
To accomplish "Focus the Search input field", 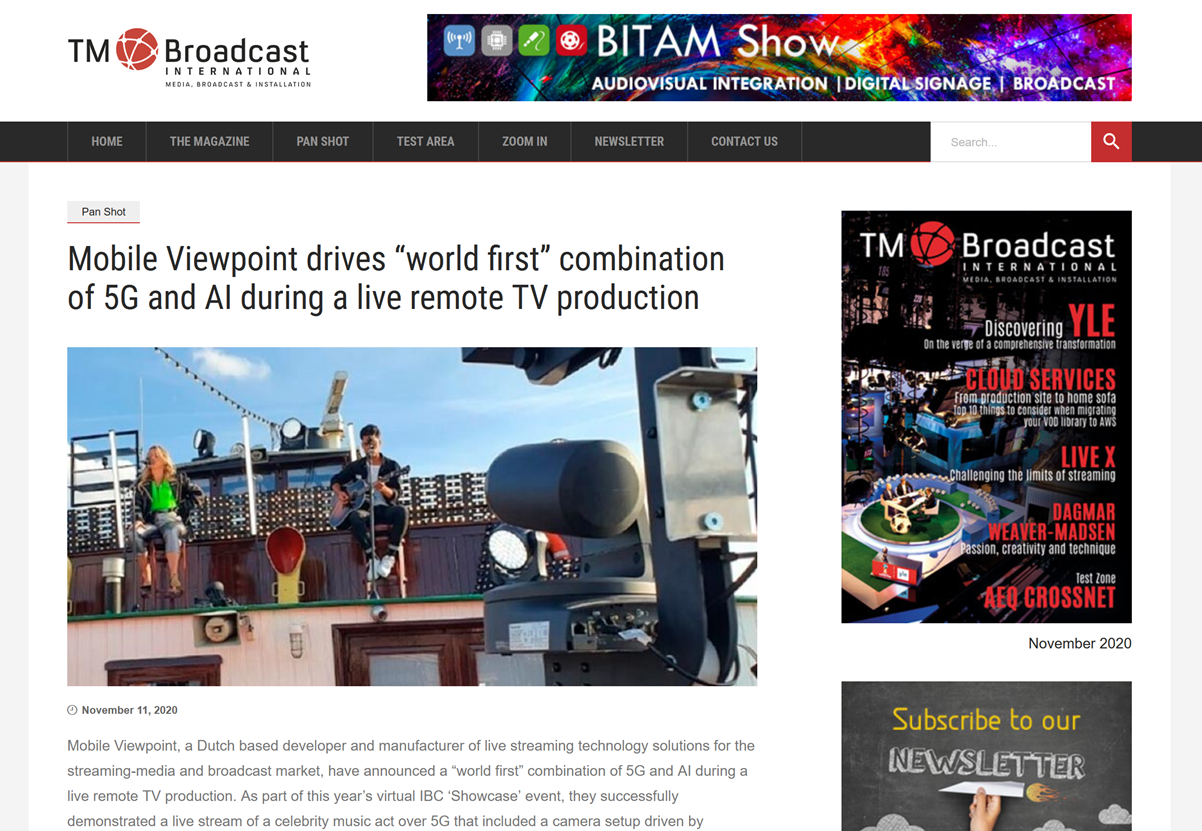I will pos(1011,142).
